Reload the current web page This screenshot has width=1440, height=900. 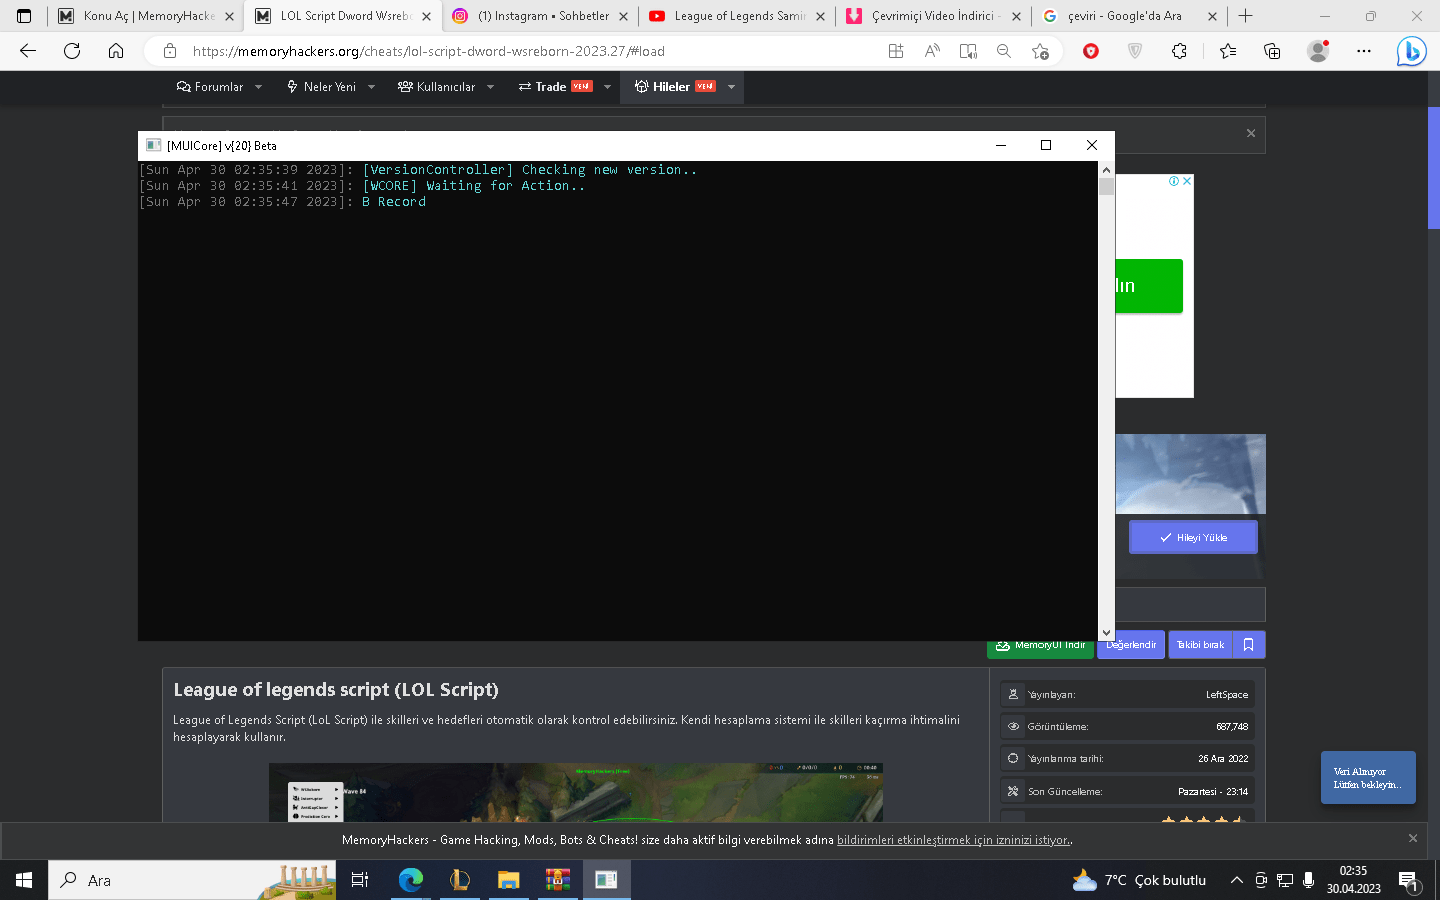click(72, 51)
